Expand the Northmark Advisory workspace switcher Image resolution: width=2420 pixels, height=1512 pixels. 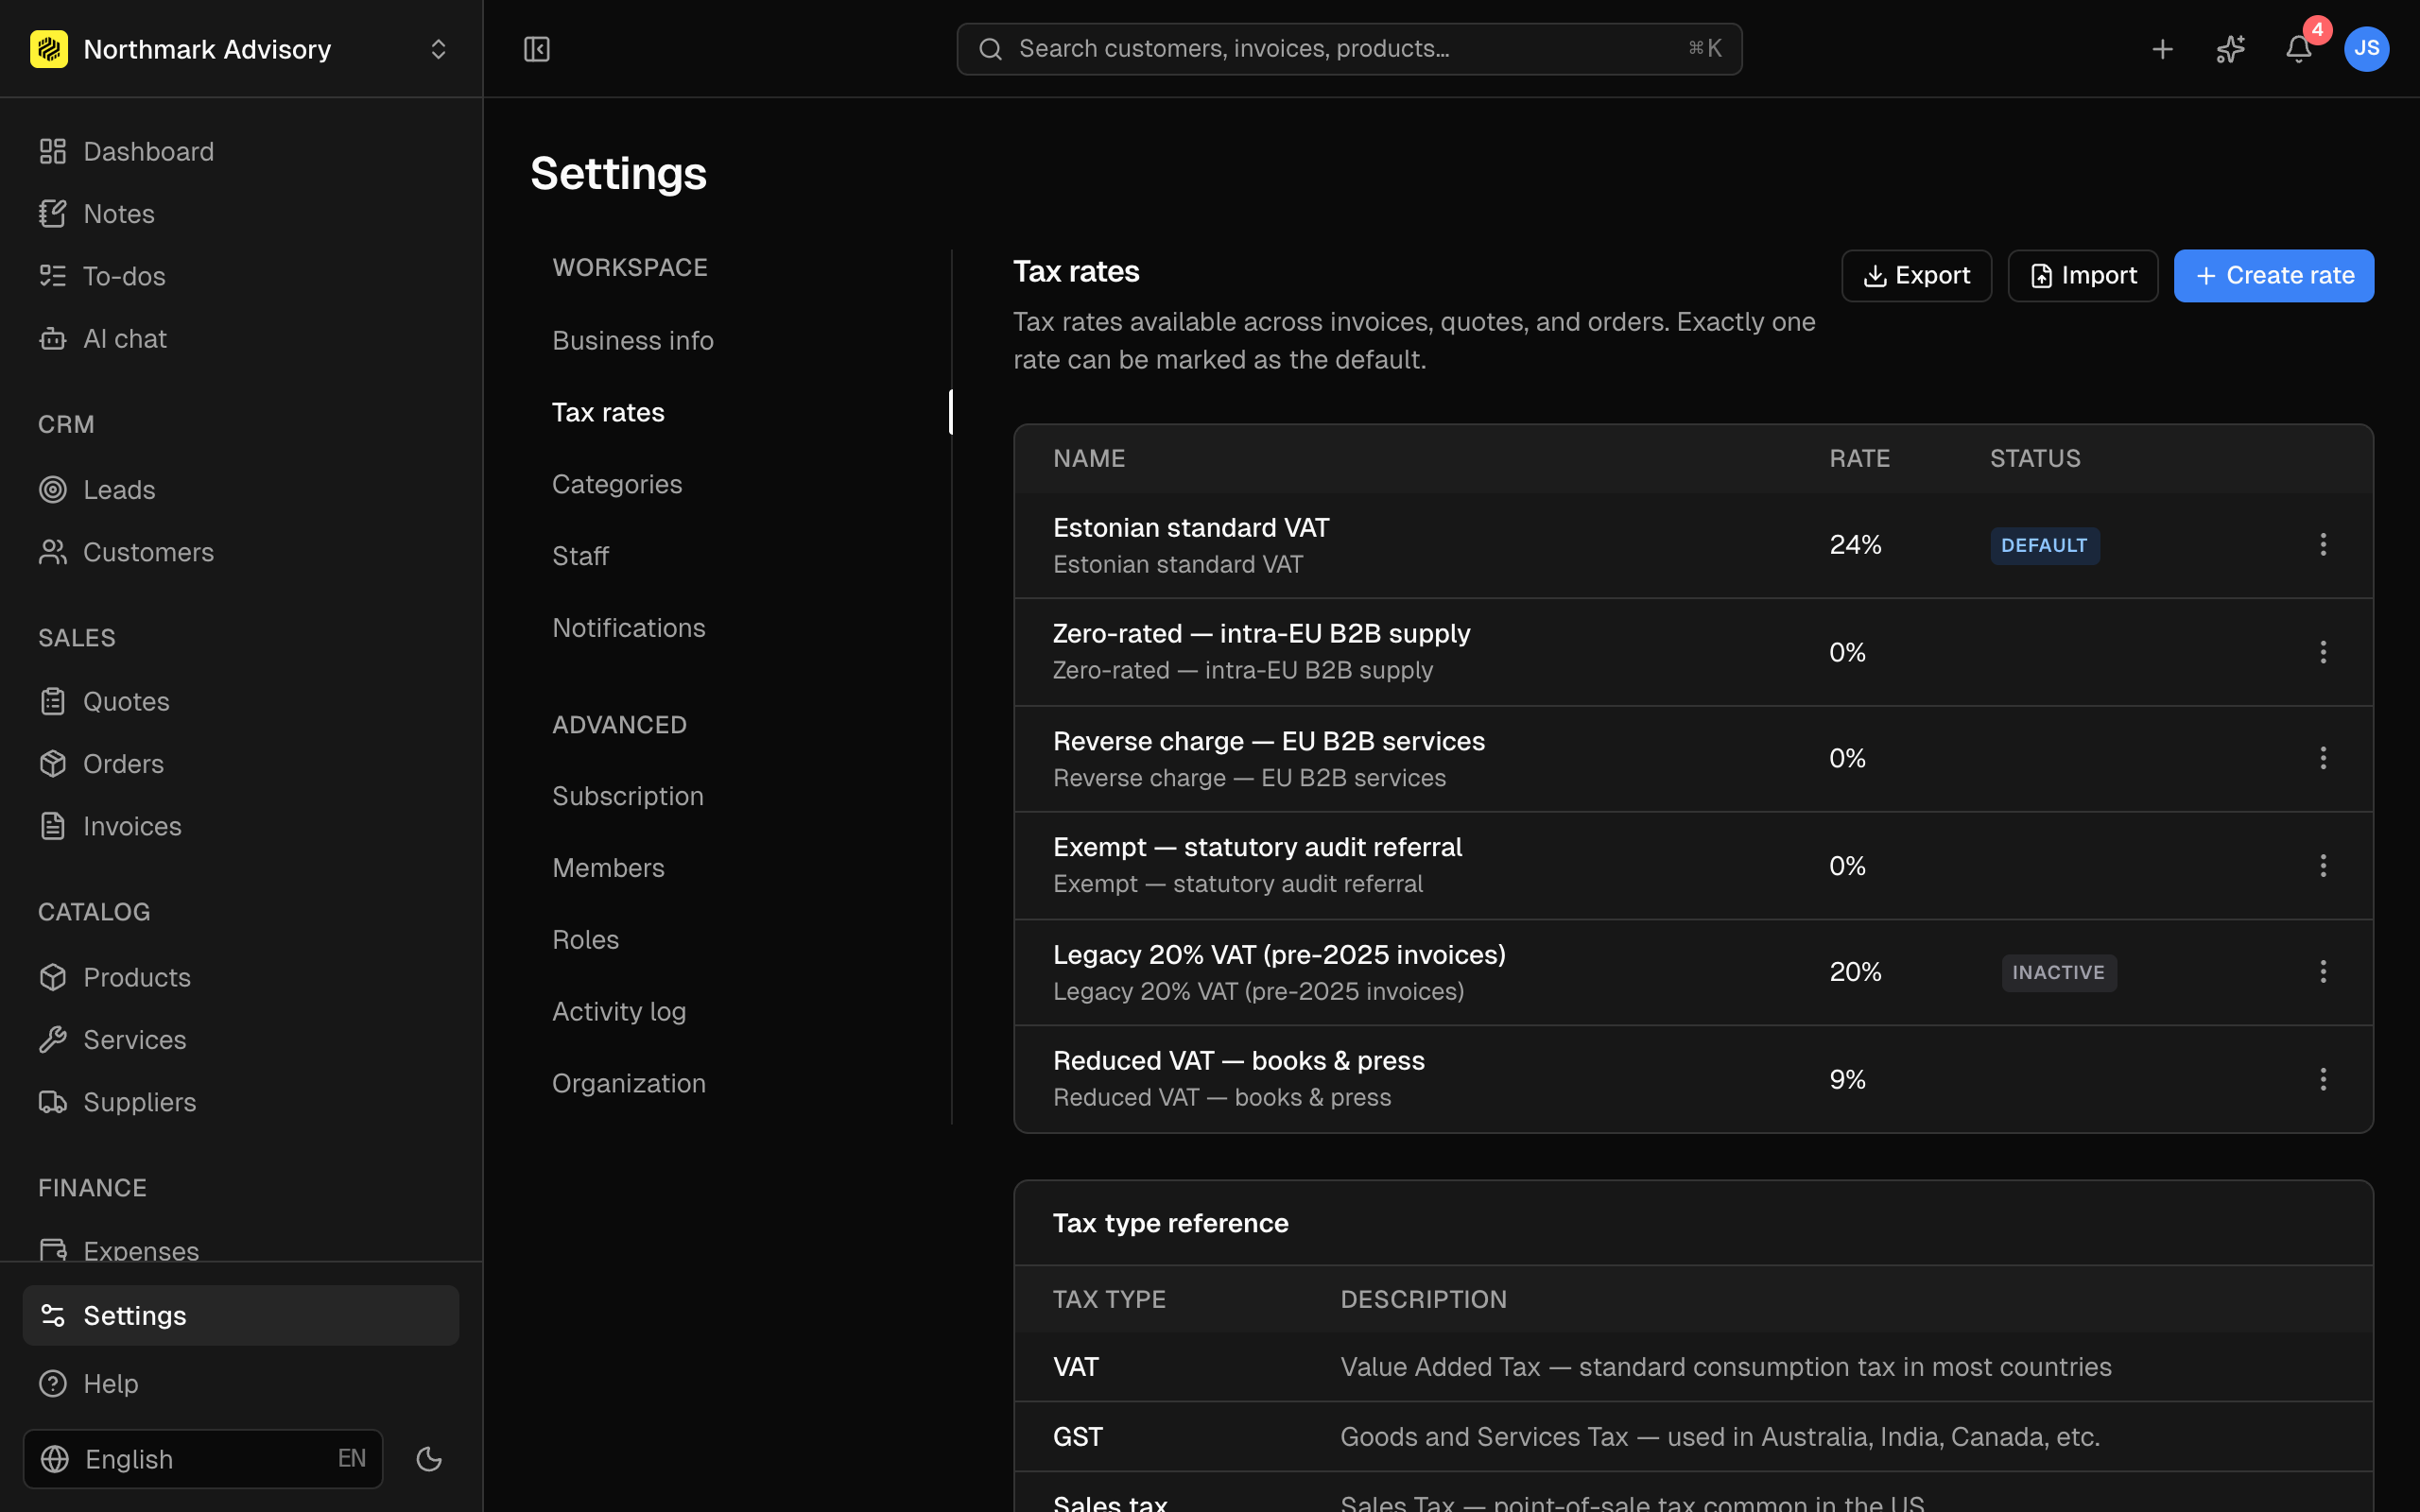(x=240, y=49)
